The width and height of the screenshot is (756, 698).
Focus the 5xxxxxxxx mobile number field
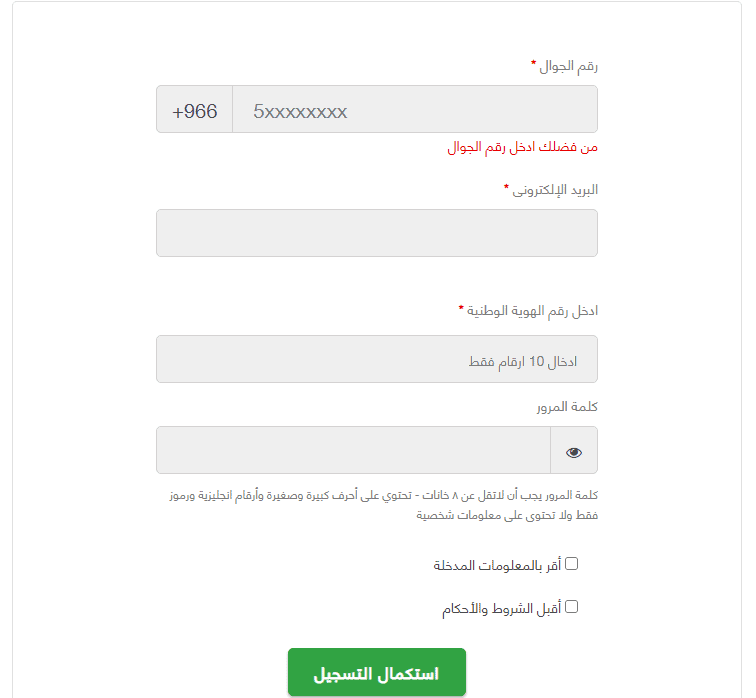coord(415,109)
